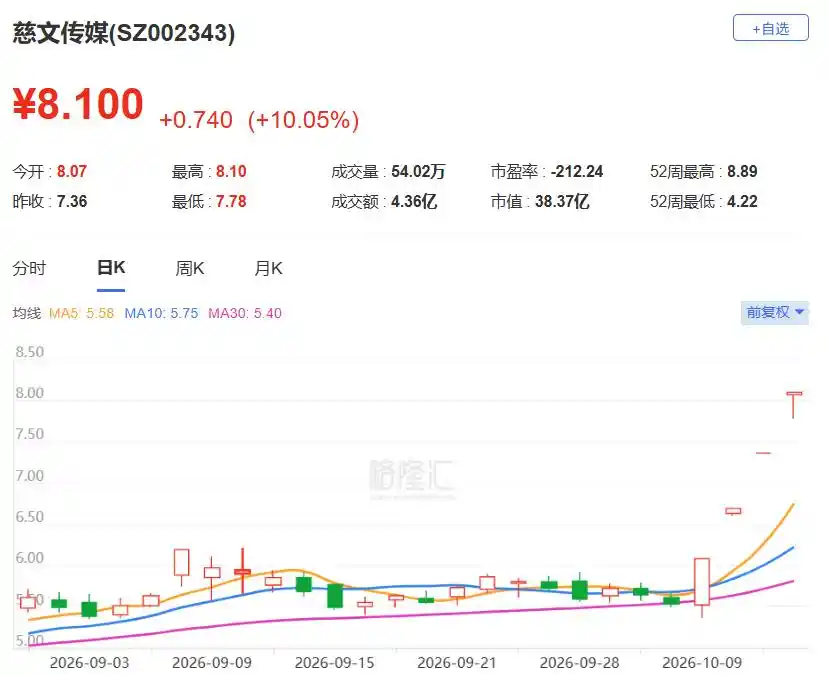Click the MA30: 5.40 moving average label
This screenshot has width=828, height=675.
click(245, 313)
